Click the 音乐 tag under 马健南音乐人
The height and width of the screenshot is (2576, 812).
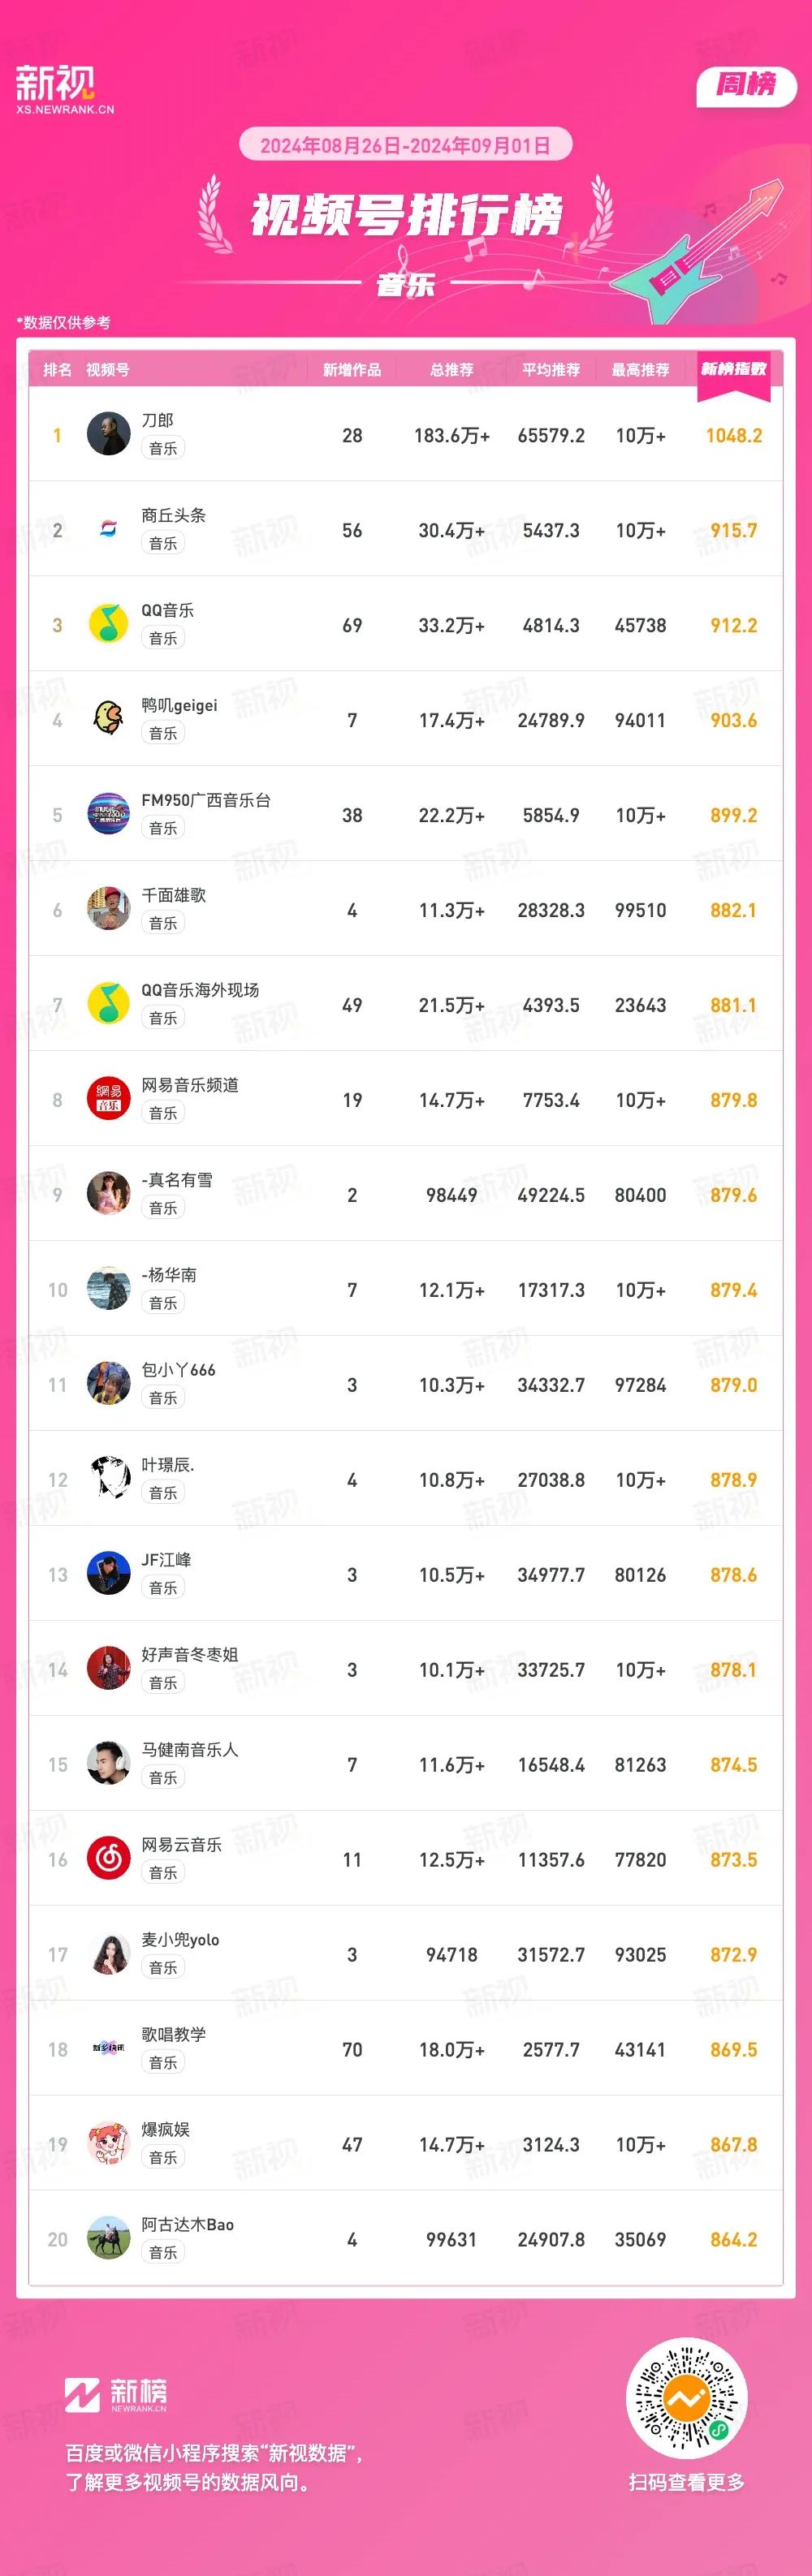pos(163,1778)
